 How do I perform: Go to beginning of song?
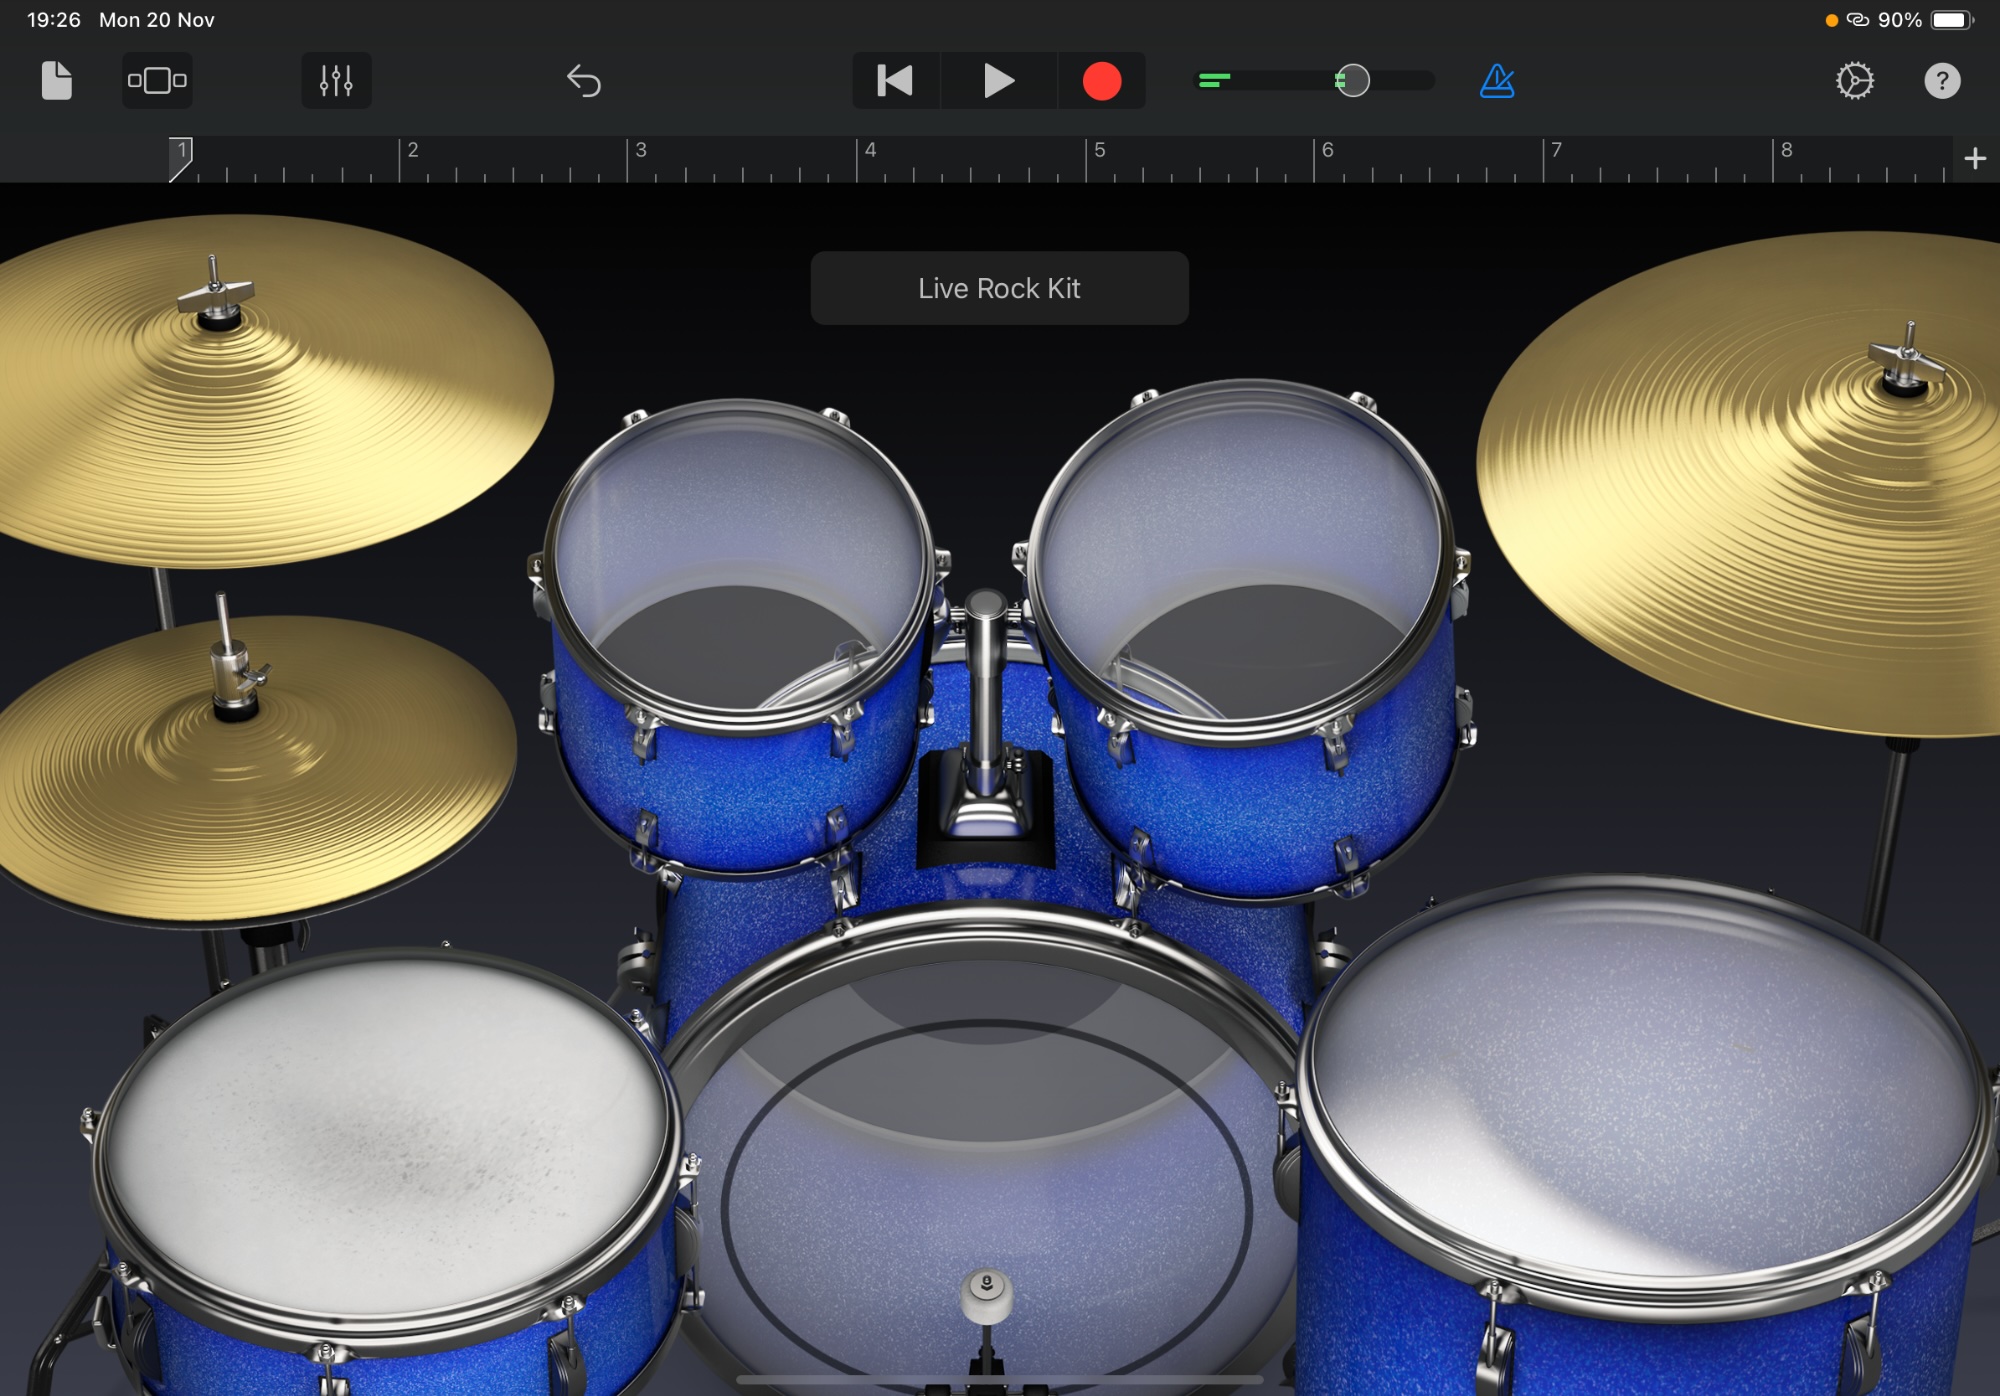pyautogui.click(x=895, y=81)
